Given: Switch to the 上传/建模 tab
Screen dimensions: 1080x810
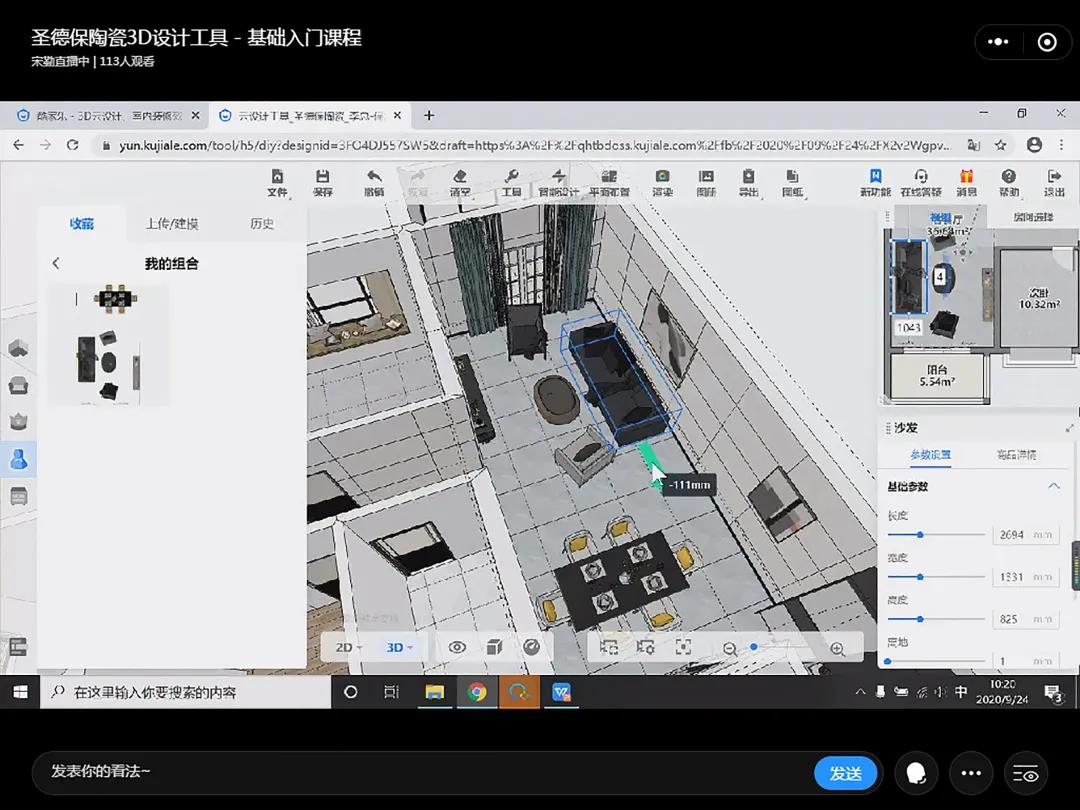Looking at the screenshot, I should click(172, 223).
